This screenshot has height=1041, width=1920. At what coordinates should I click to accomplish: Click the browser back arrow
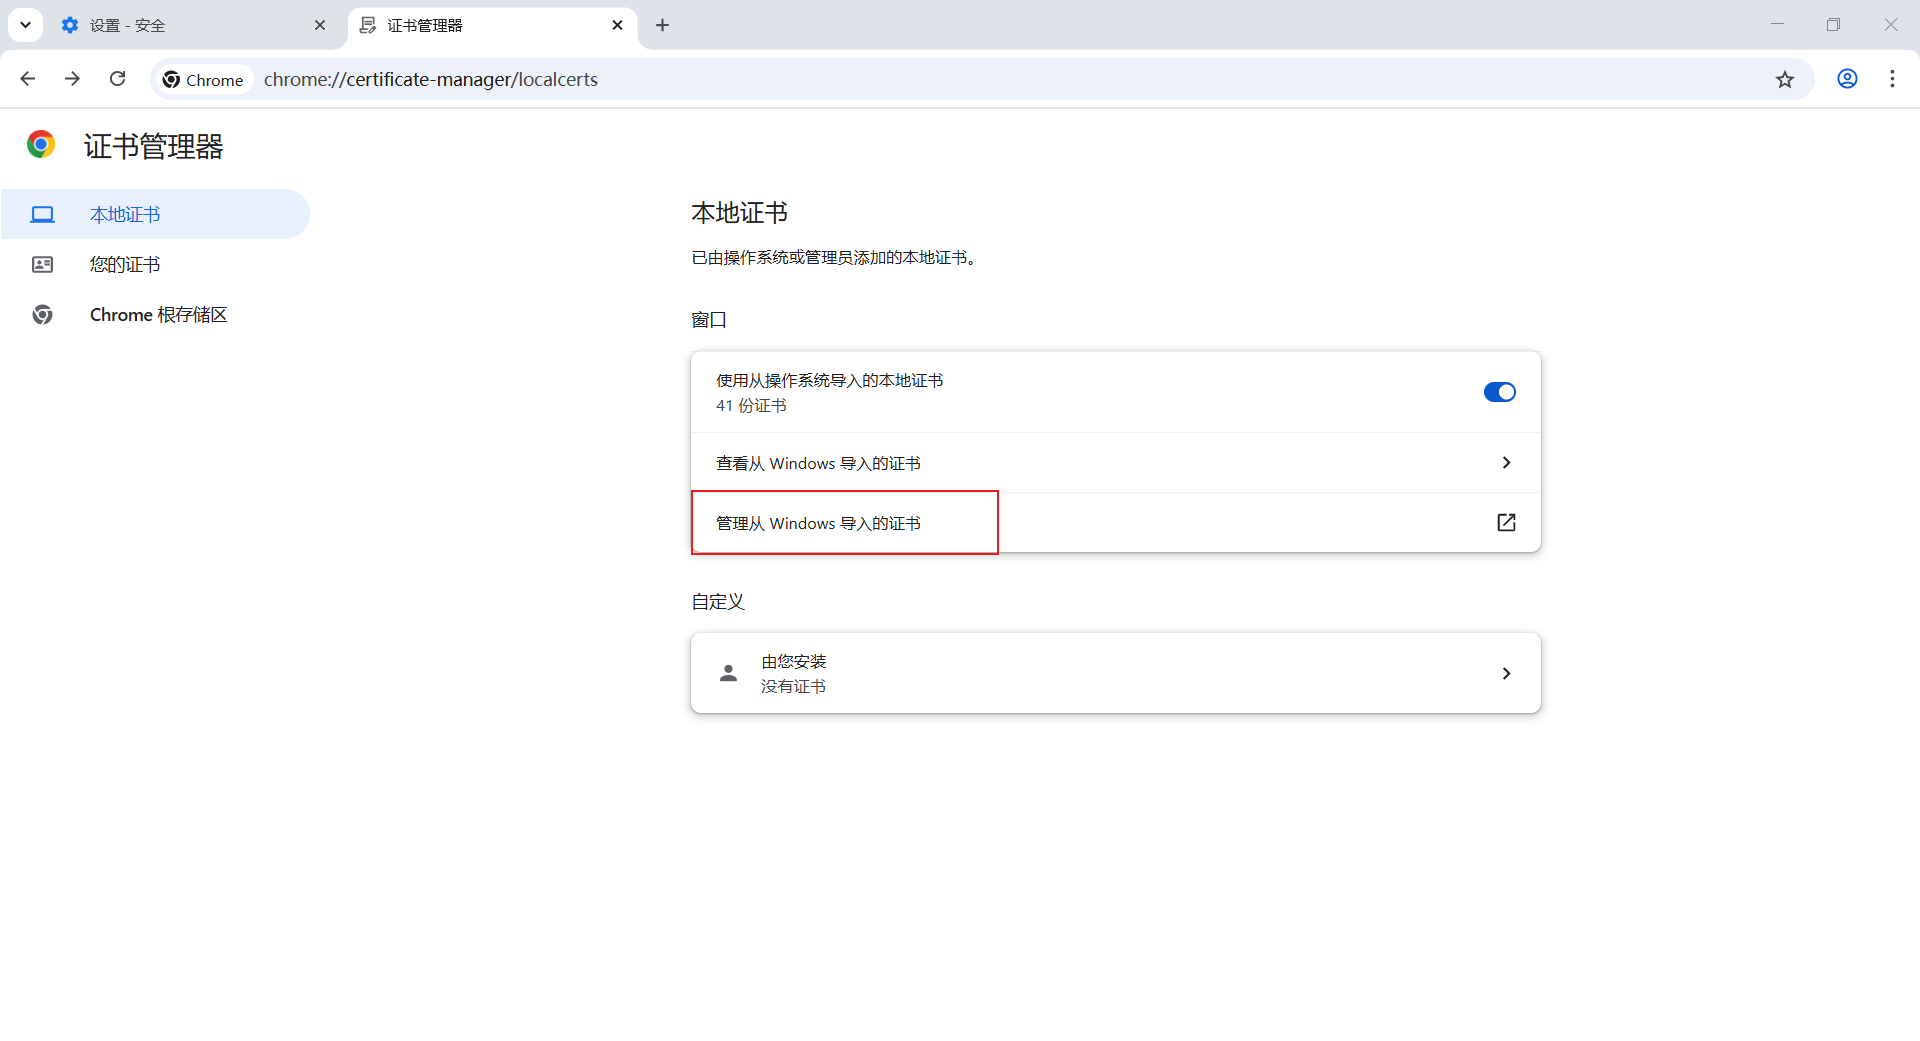(x=28, y=79)
